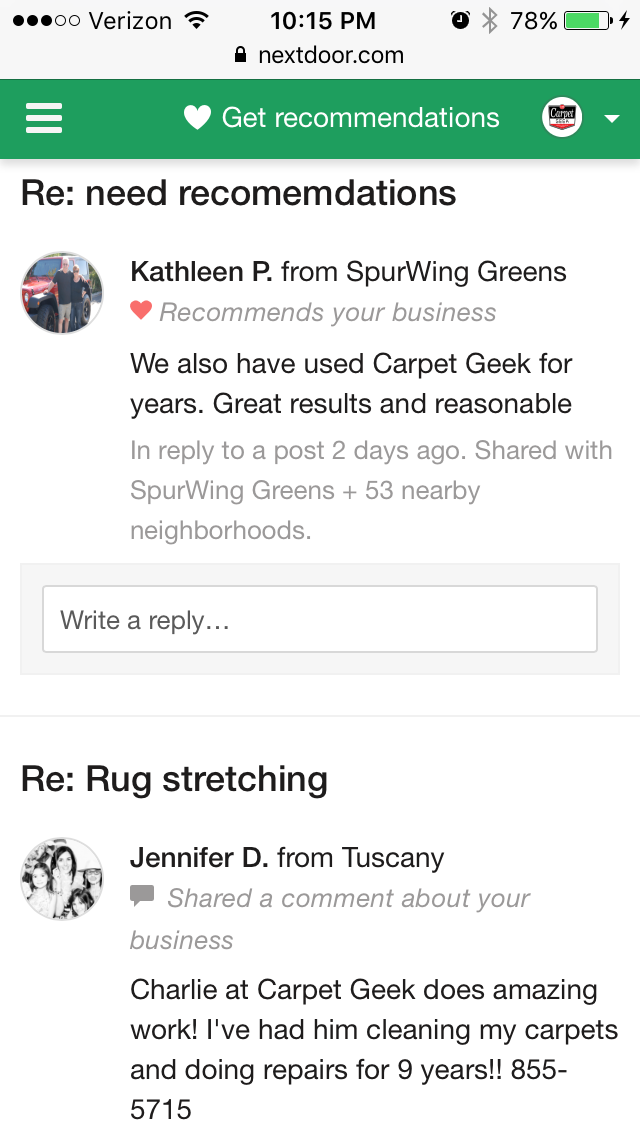Tap the alarm clock status icon

point(460,20)
